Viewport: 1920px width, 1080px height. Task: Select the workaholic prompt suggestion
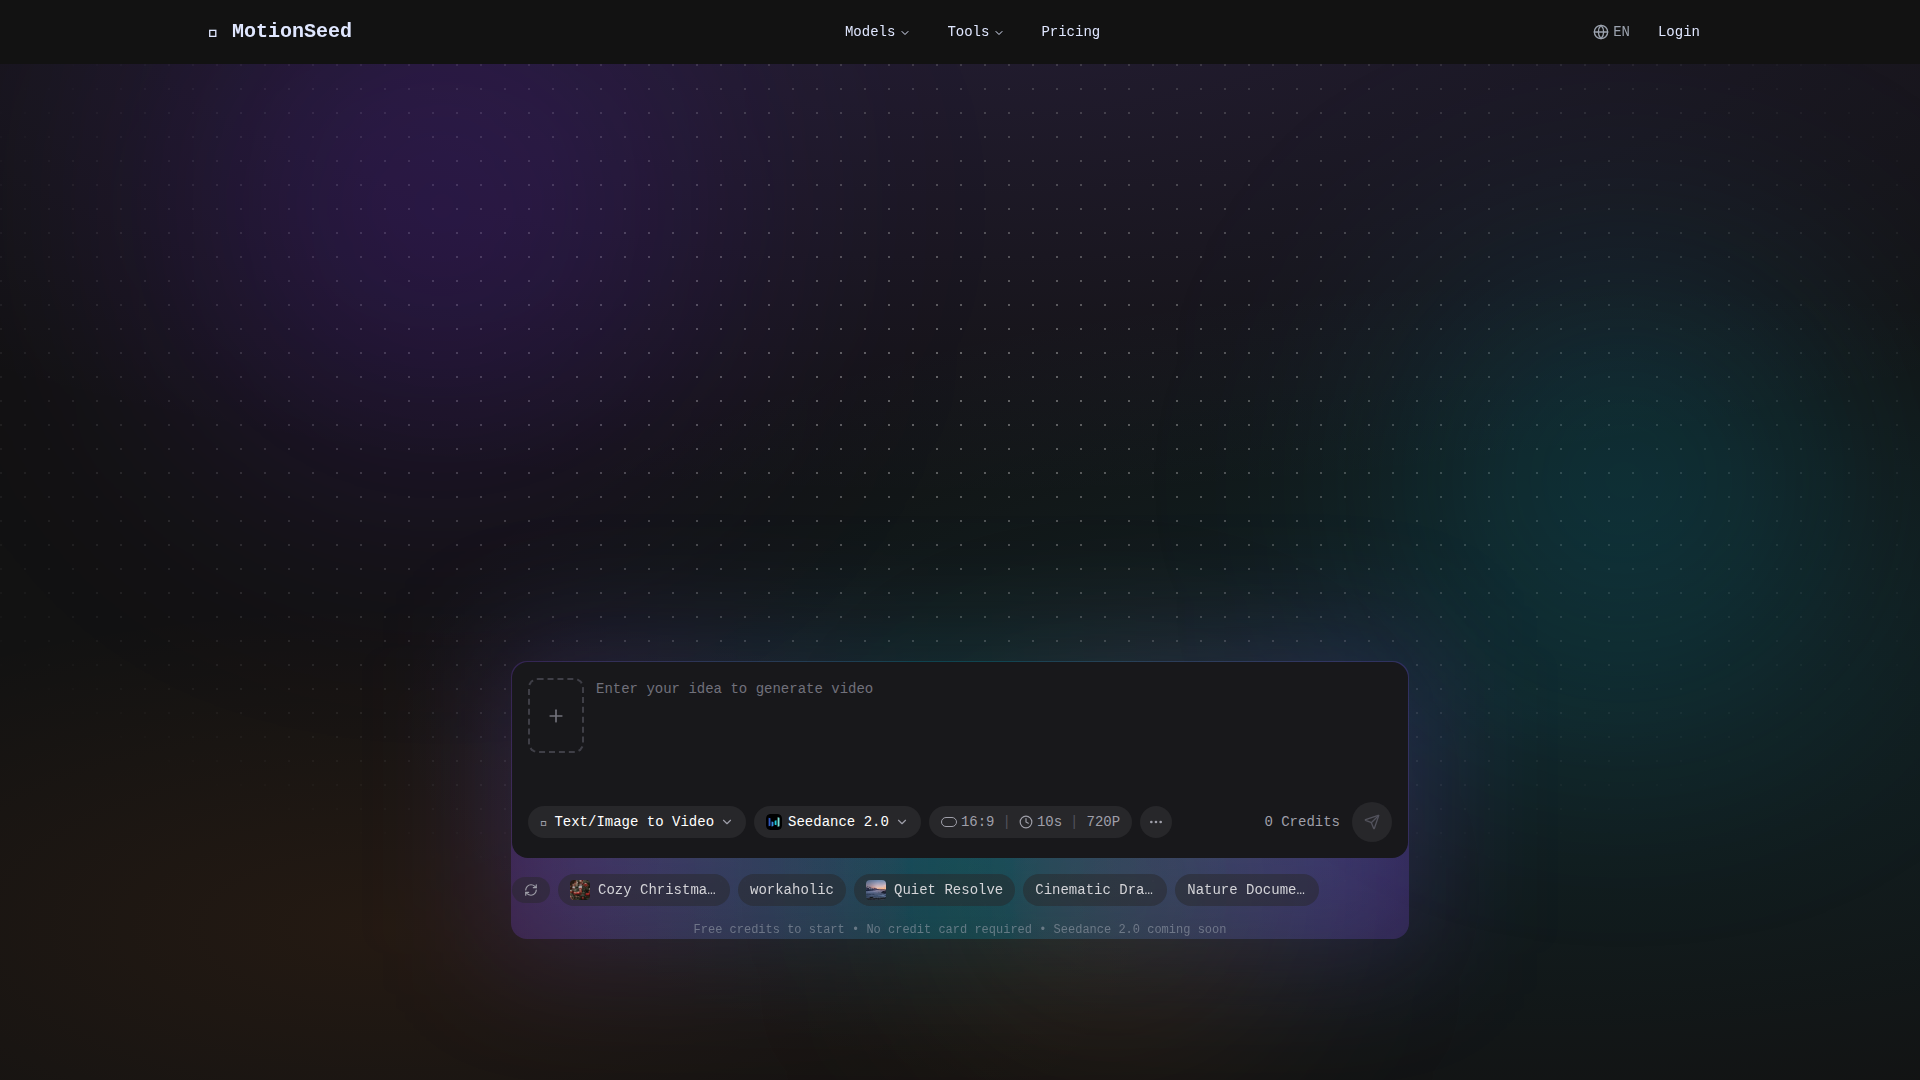click(791, 890)
